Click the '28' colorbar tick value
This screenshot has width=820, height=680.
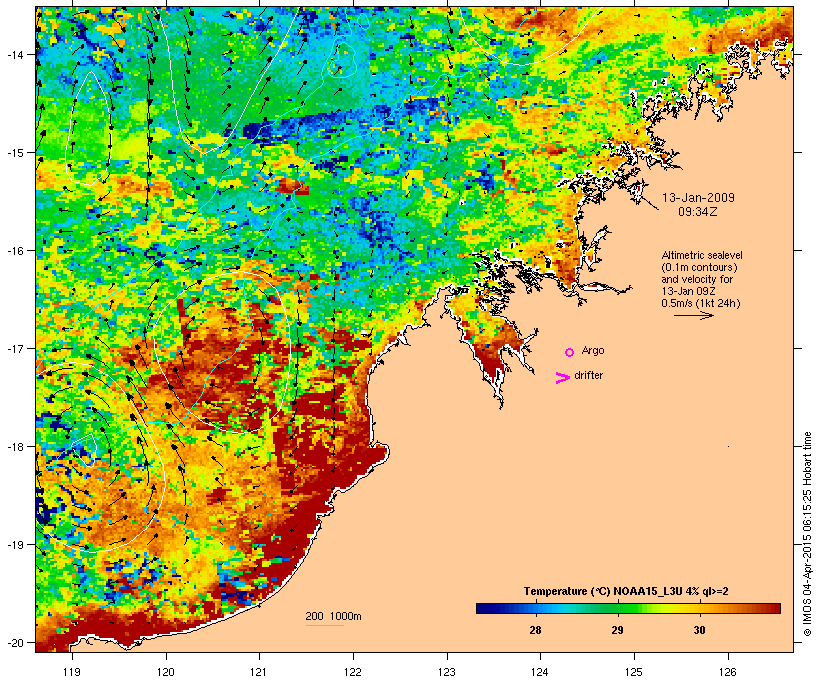click(x=535, y=630)
